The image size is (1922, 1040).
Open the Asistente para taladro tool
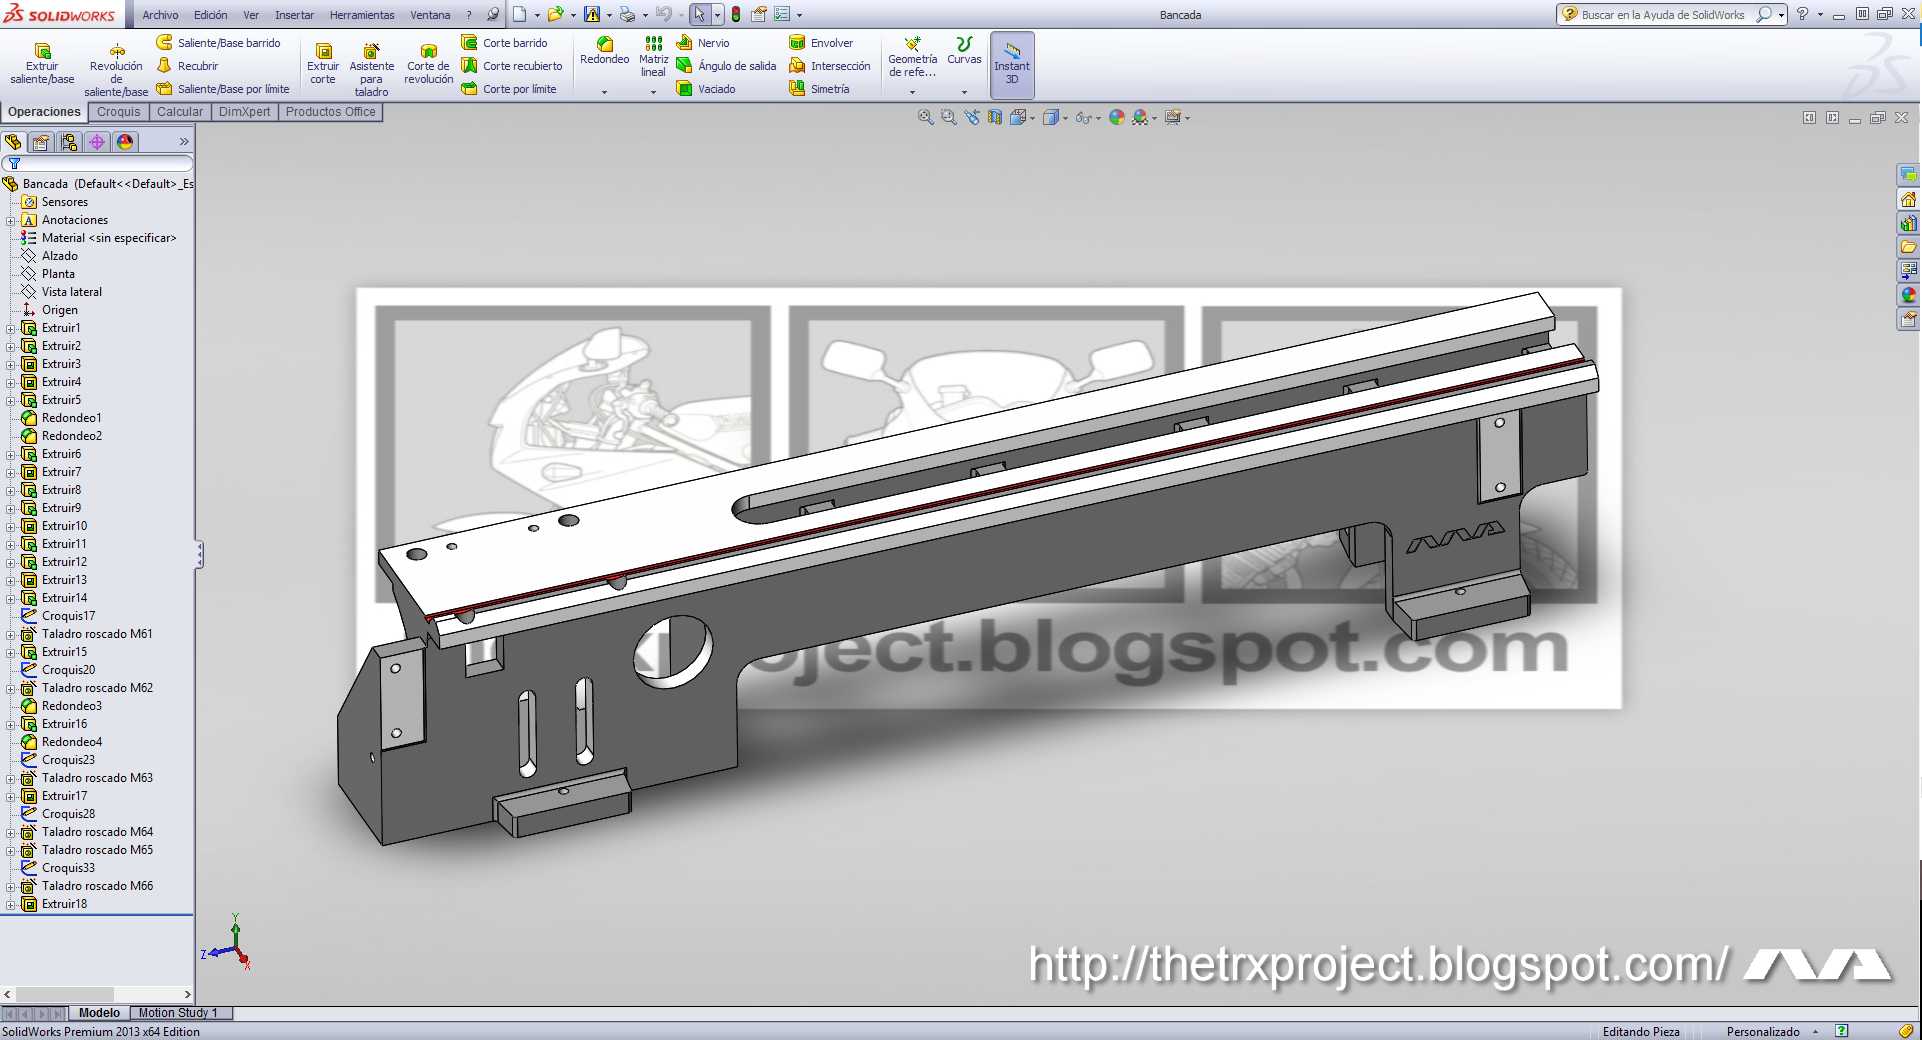[371, 69]
